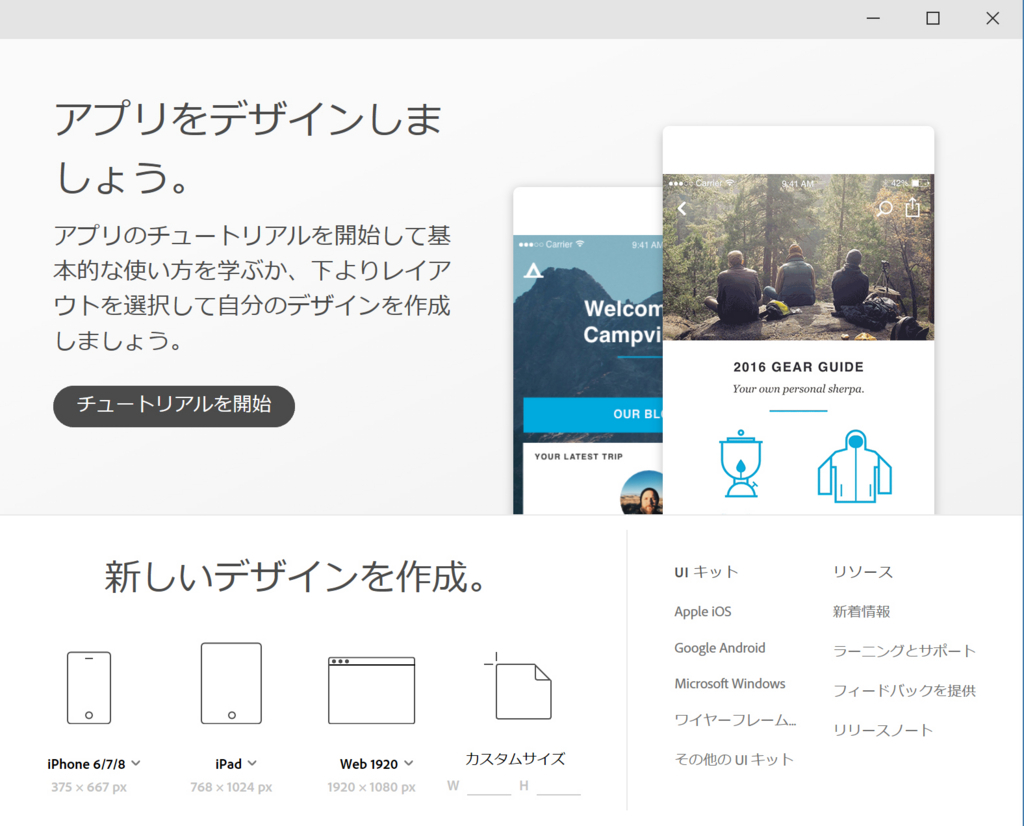Image resolution: width=1024 pixels, height=826 pixels.
Task: Open リリースノート link
Action: pyautogui.click(x=882, y=730)
